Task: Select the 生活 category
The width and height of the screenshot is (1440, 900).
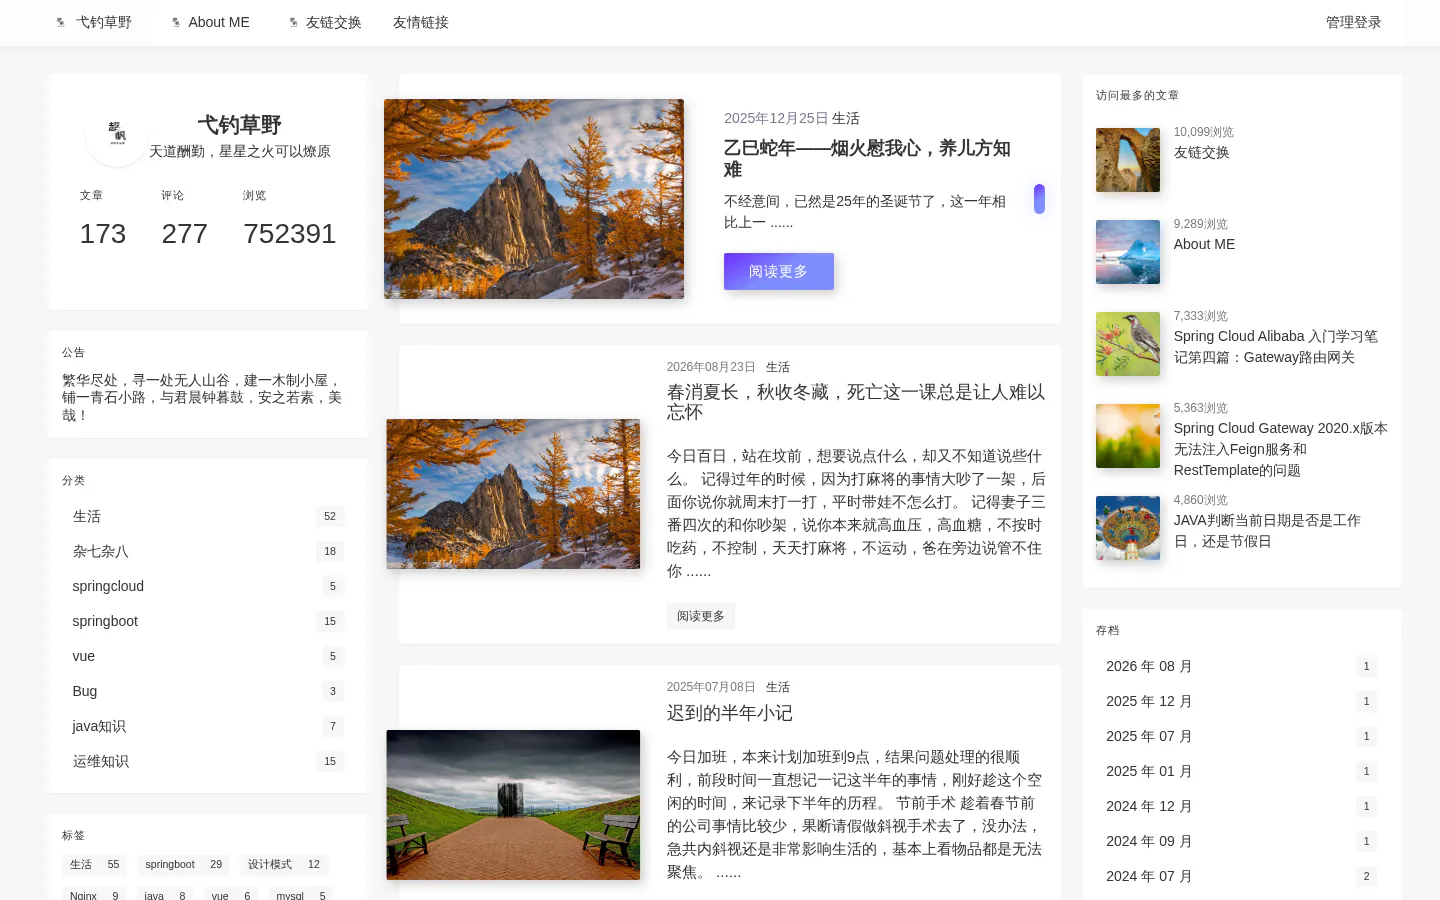Action: [208, 516]
